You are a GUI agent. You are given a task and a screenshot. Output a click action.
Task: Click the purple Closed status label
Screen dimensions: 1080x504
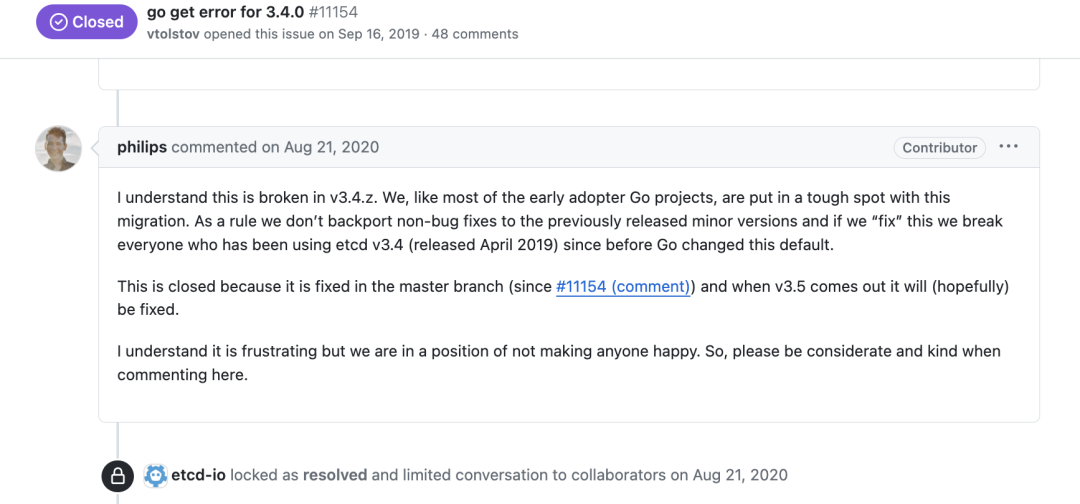click(x=85, y=22)
